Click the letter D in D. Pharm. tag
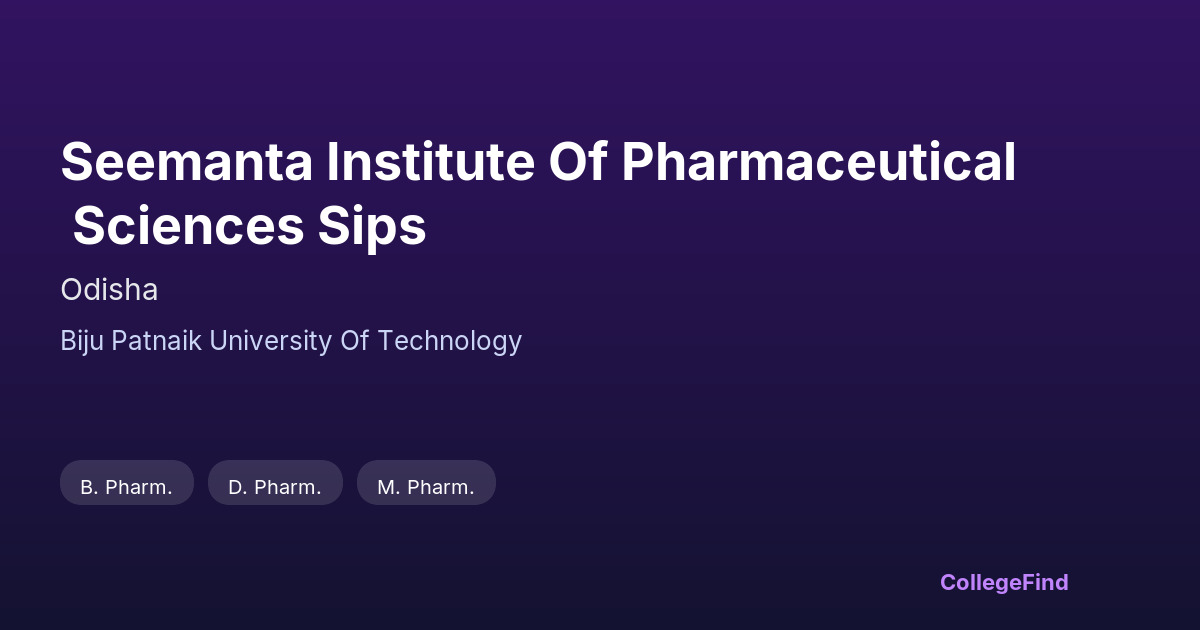The width and height of the screenshot is (1200, 630). (x=236, y=487)
